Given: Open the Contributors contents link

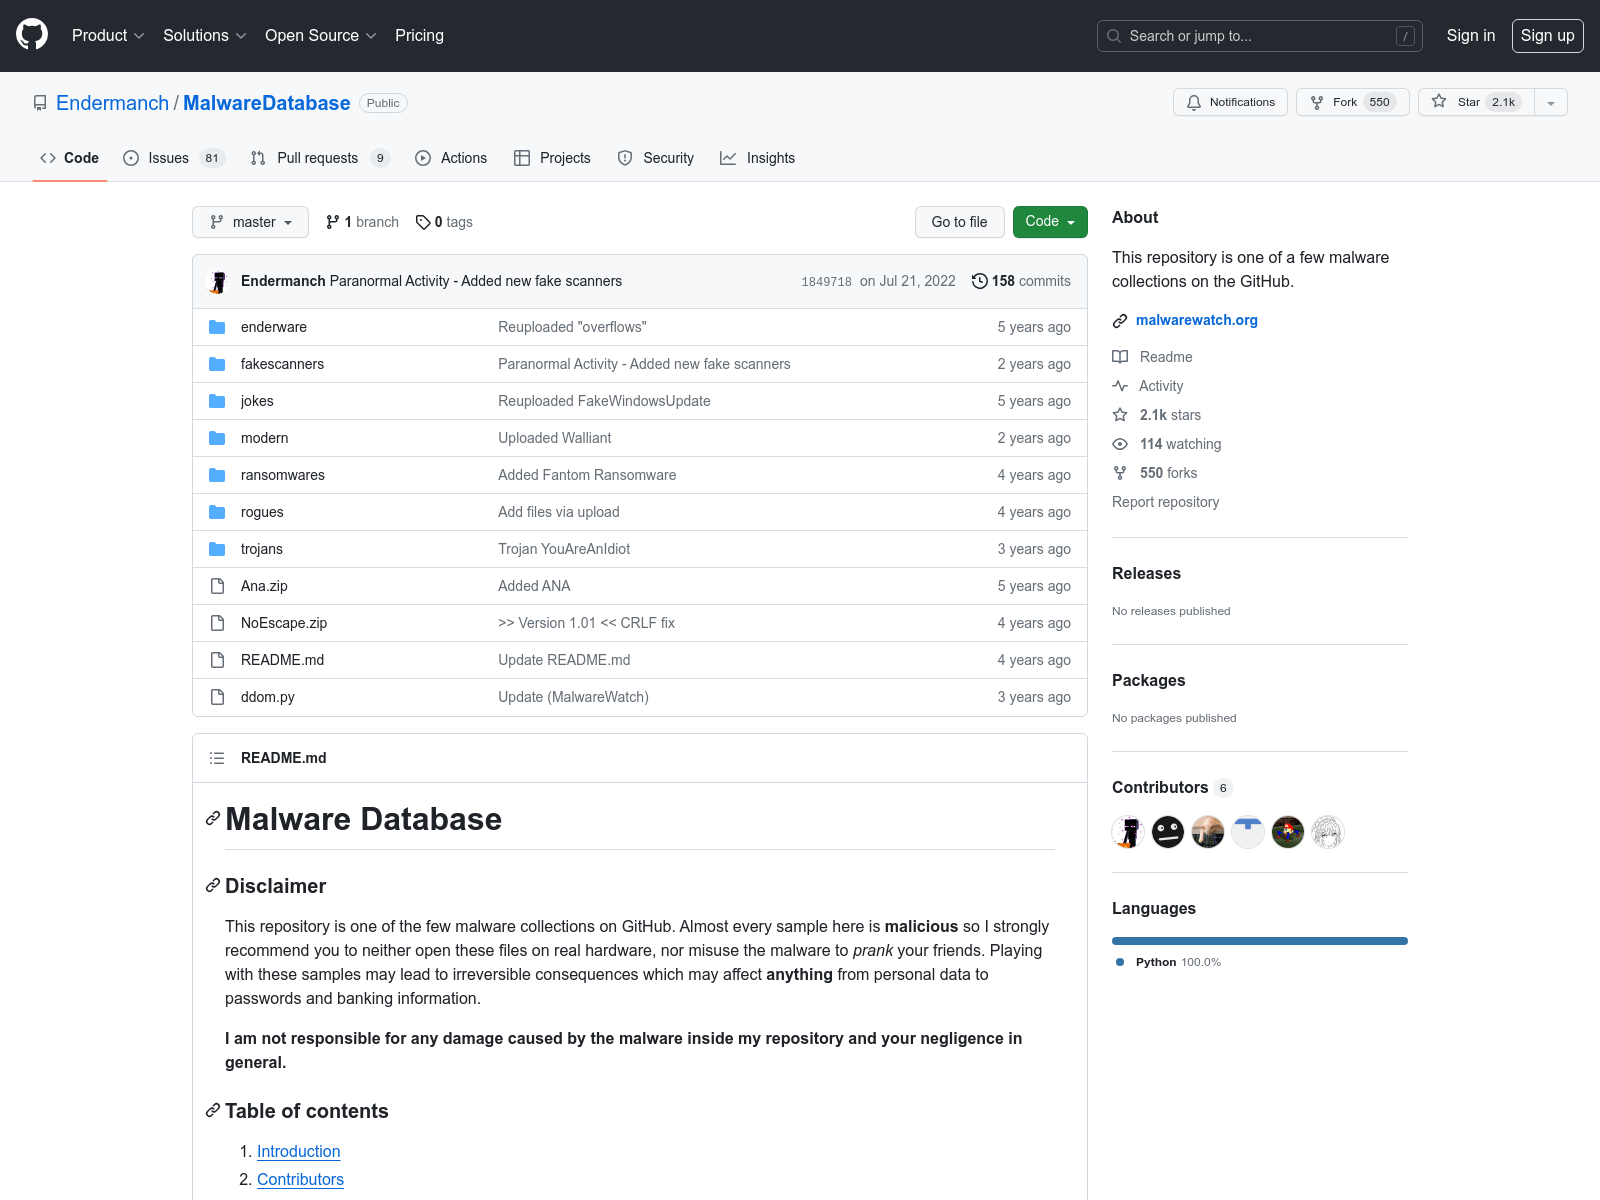Looking at the screenshot, I should (300, 1179).
